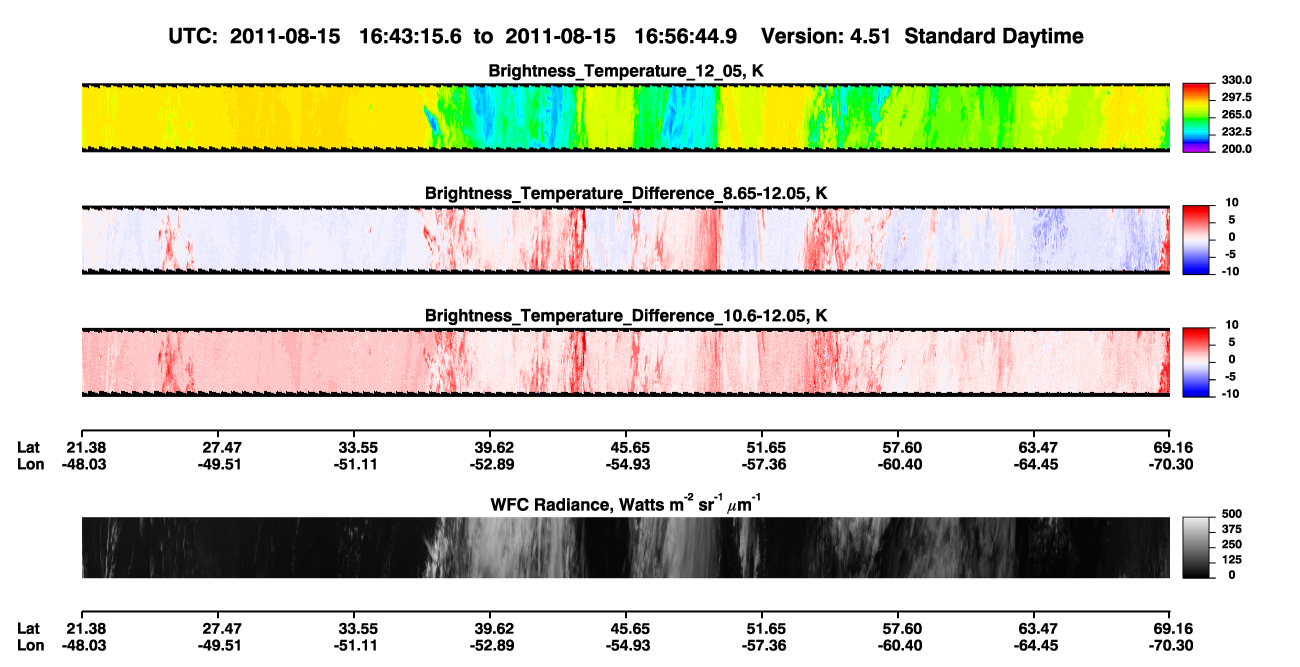The image size is (1300, 667).
Task: Click latitude "39.62" on upper axis
Action: click(x=496, y=448)
